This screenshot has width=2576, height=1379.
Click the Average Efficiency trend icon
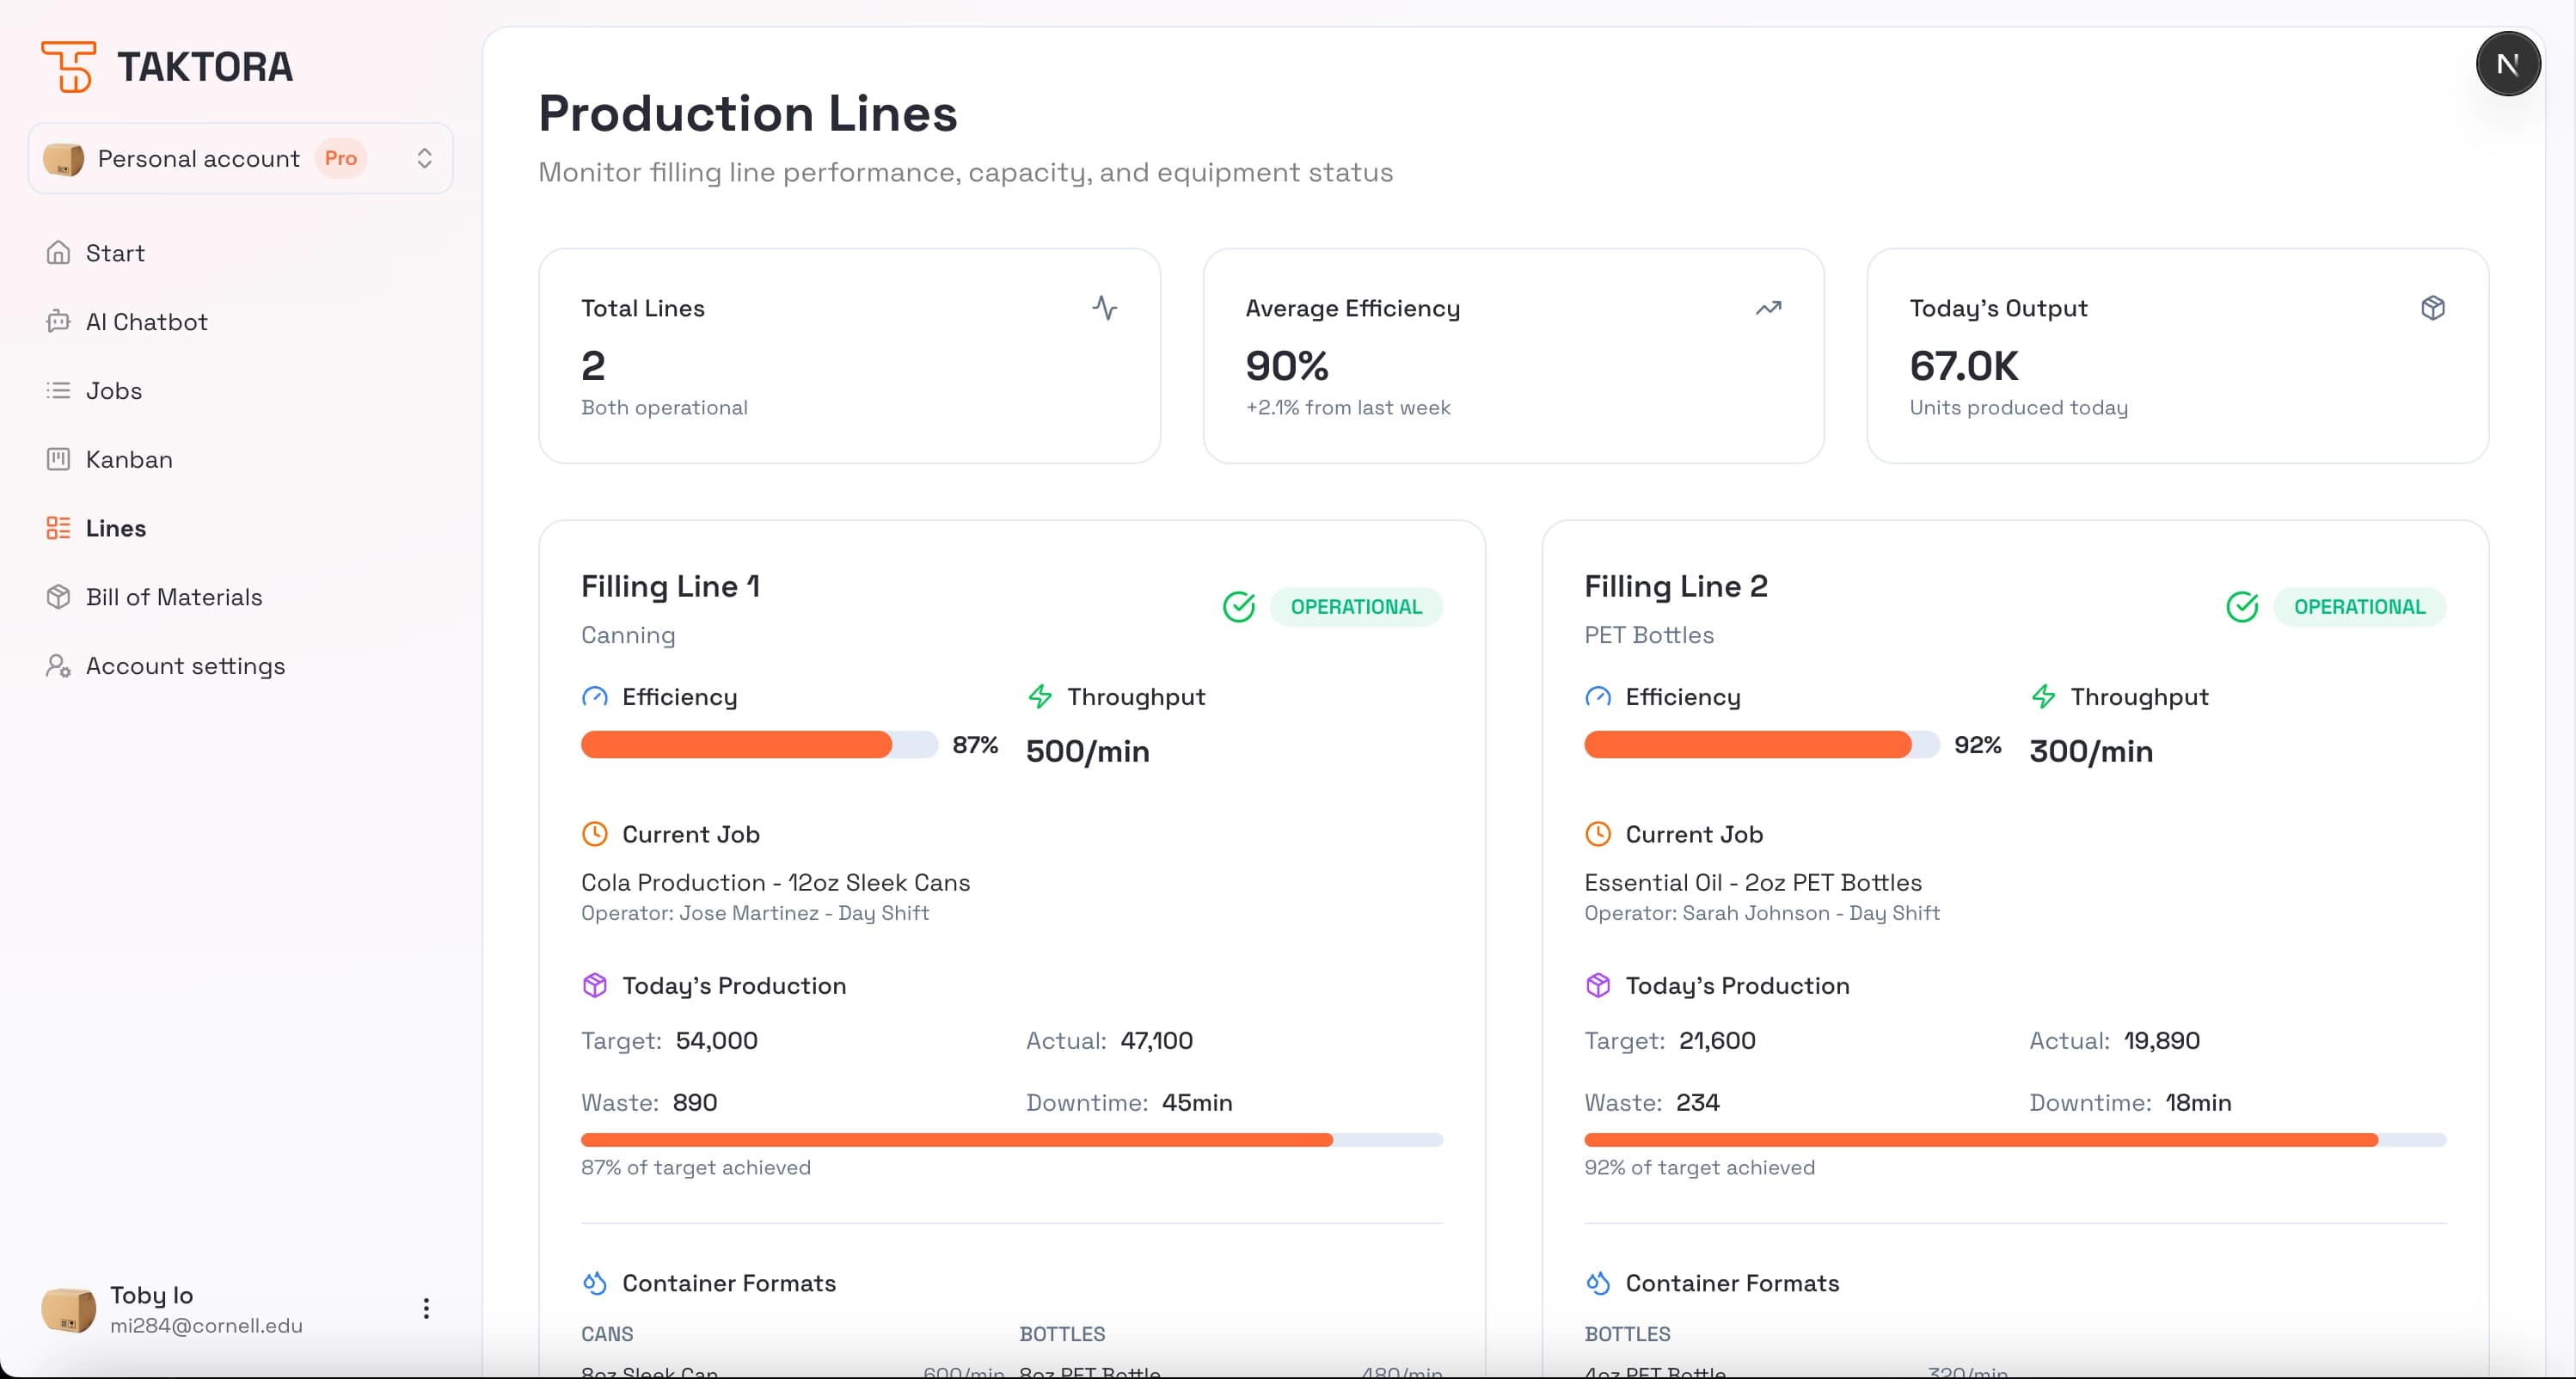click(x=1769, y=307)
